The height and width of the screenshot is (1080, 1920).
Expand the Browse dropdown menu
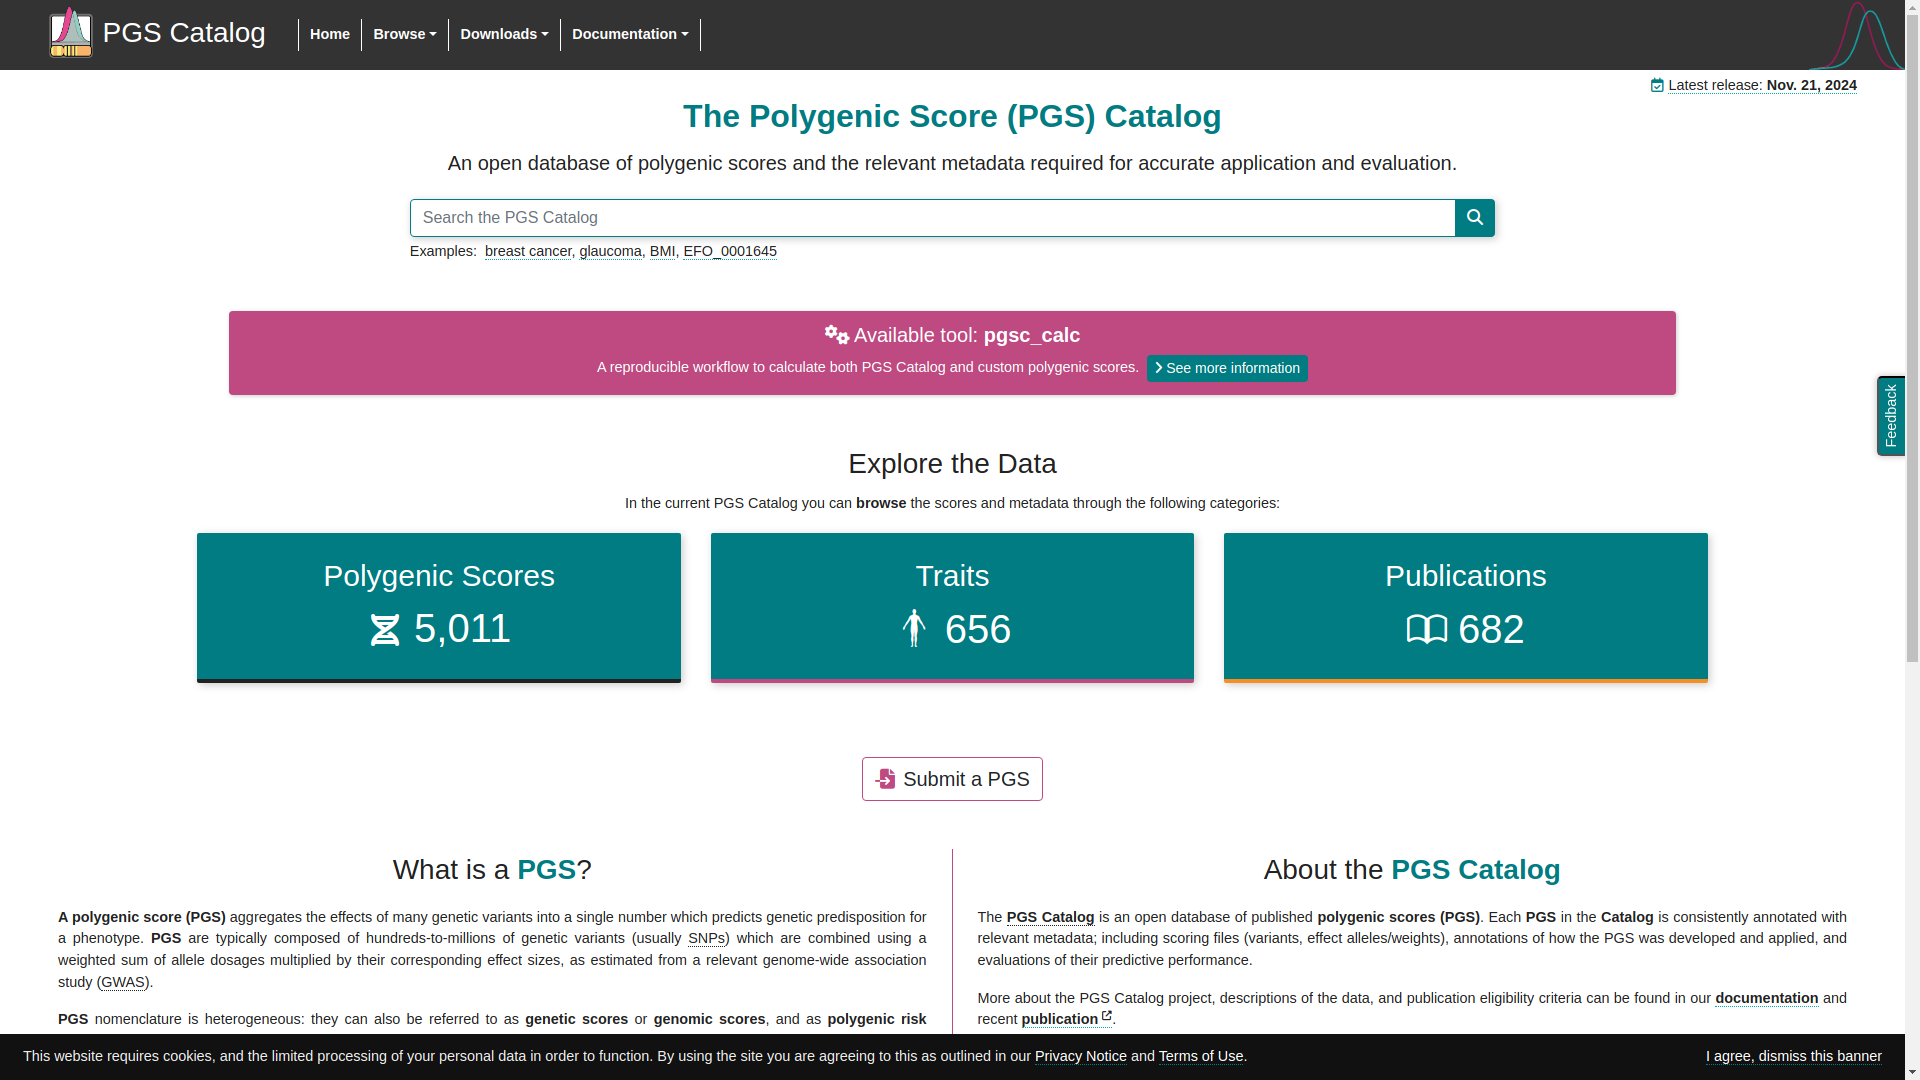[405, 34]
